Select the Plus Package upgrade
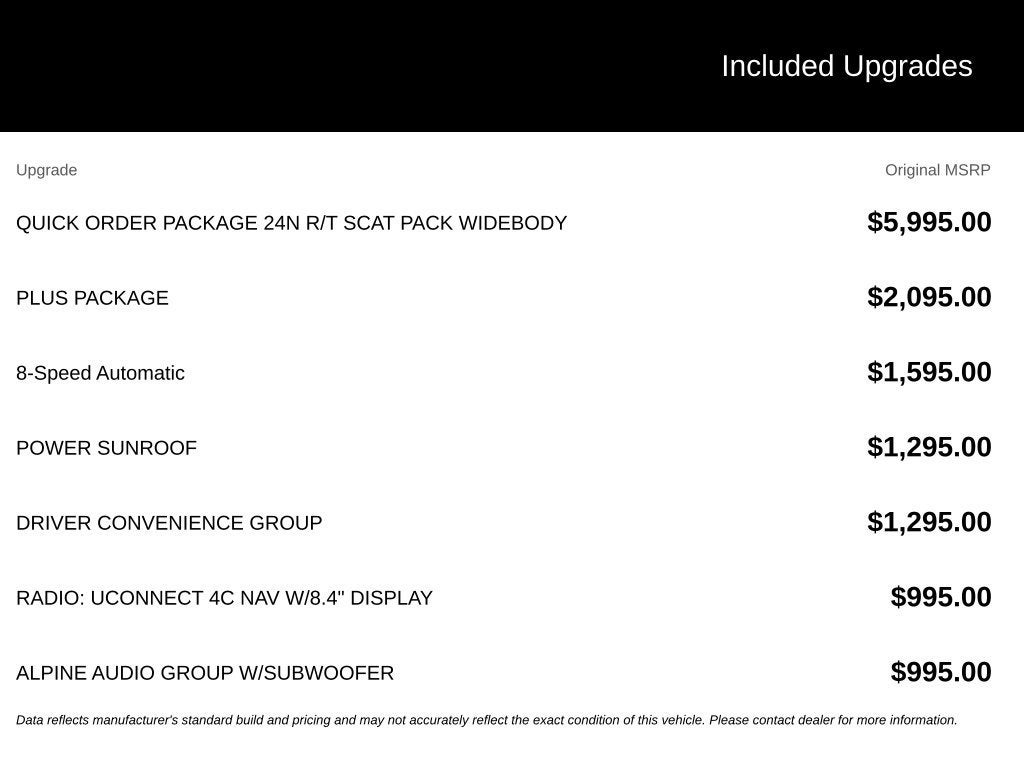This screenshot has width=1024, height=768. click(x=92, y=298)
